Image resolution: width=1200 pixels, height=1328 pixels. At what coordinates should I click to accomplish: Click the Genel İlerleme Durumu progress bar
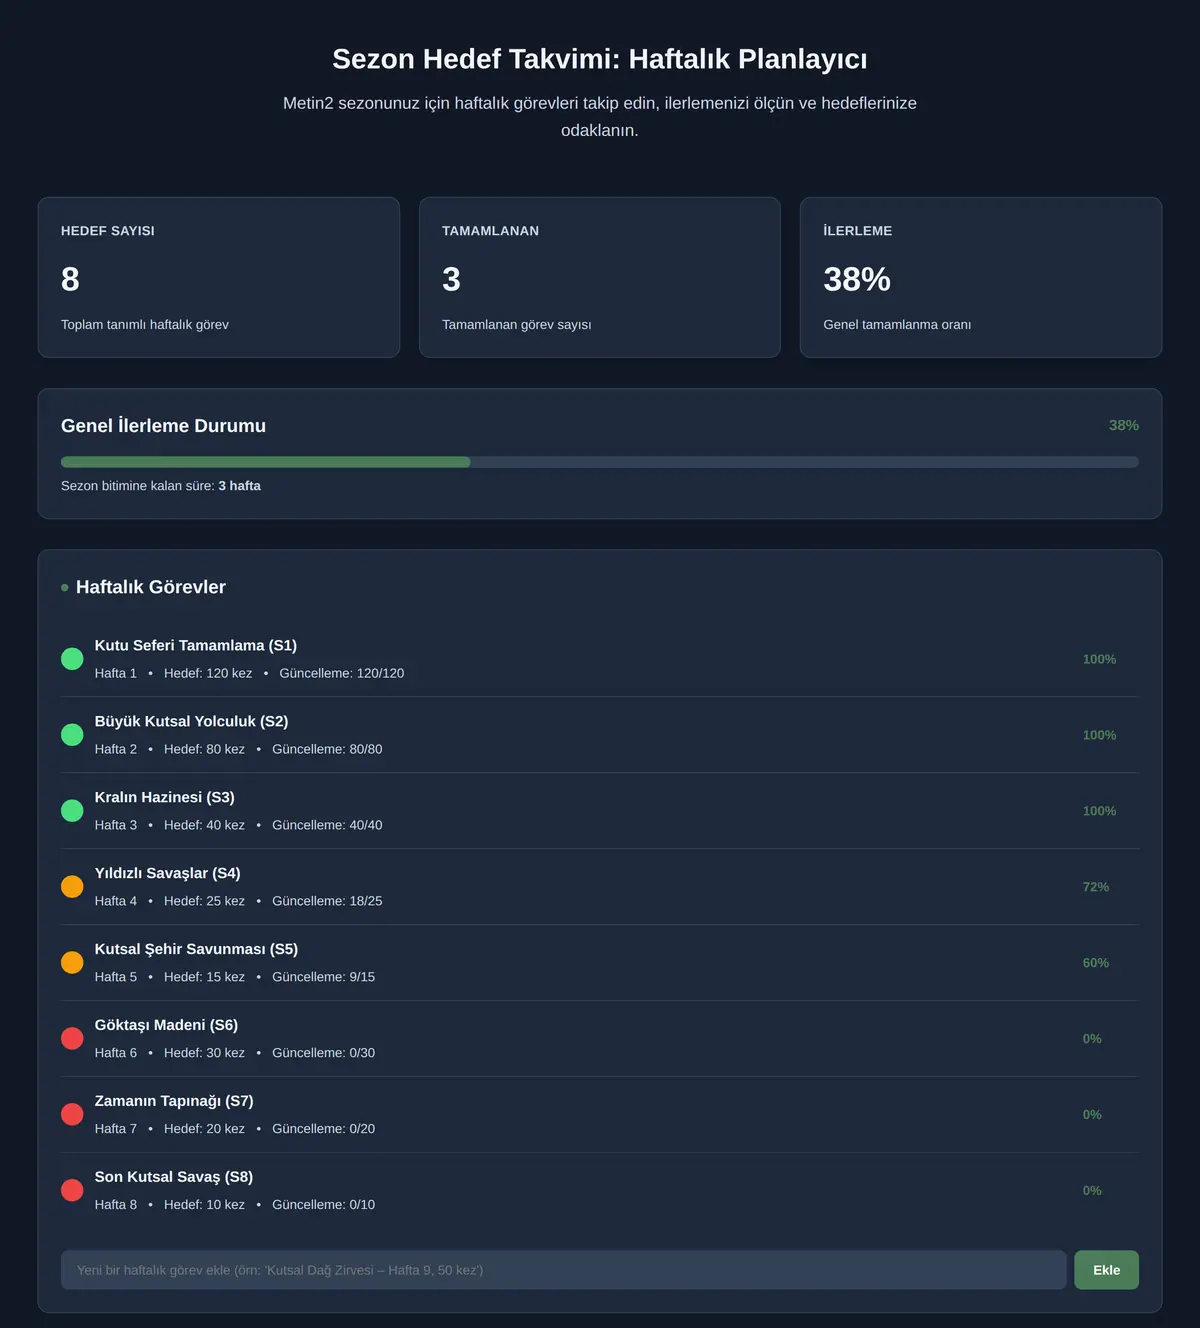click(600, 462)
